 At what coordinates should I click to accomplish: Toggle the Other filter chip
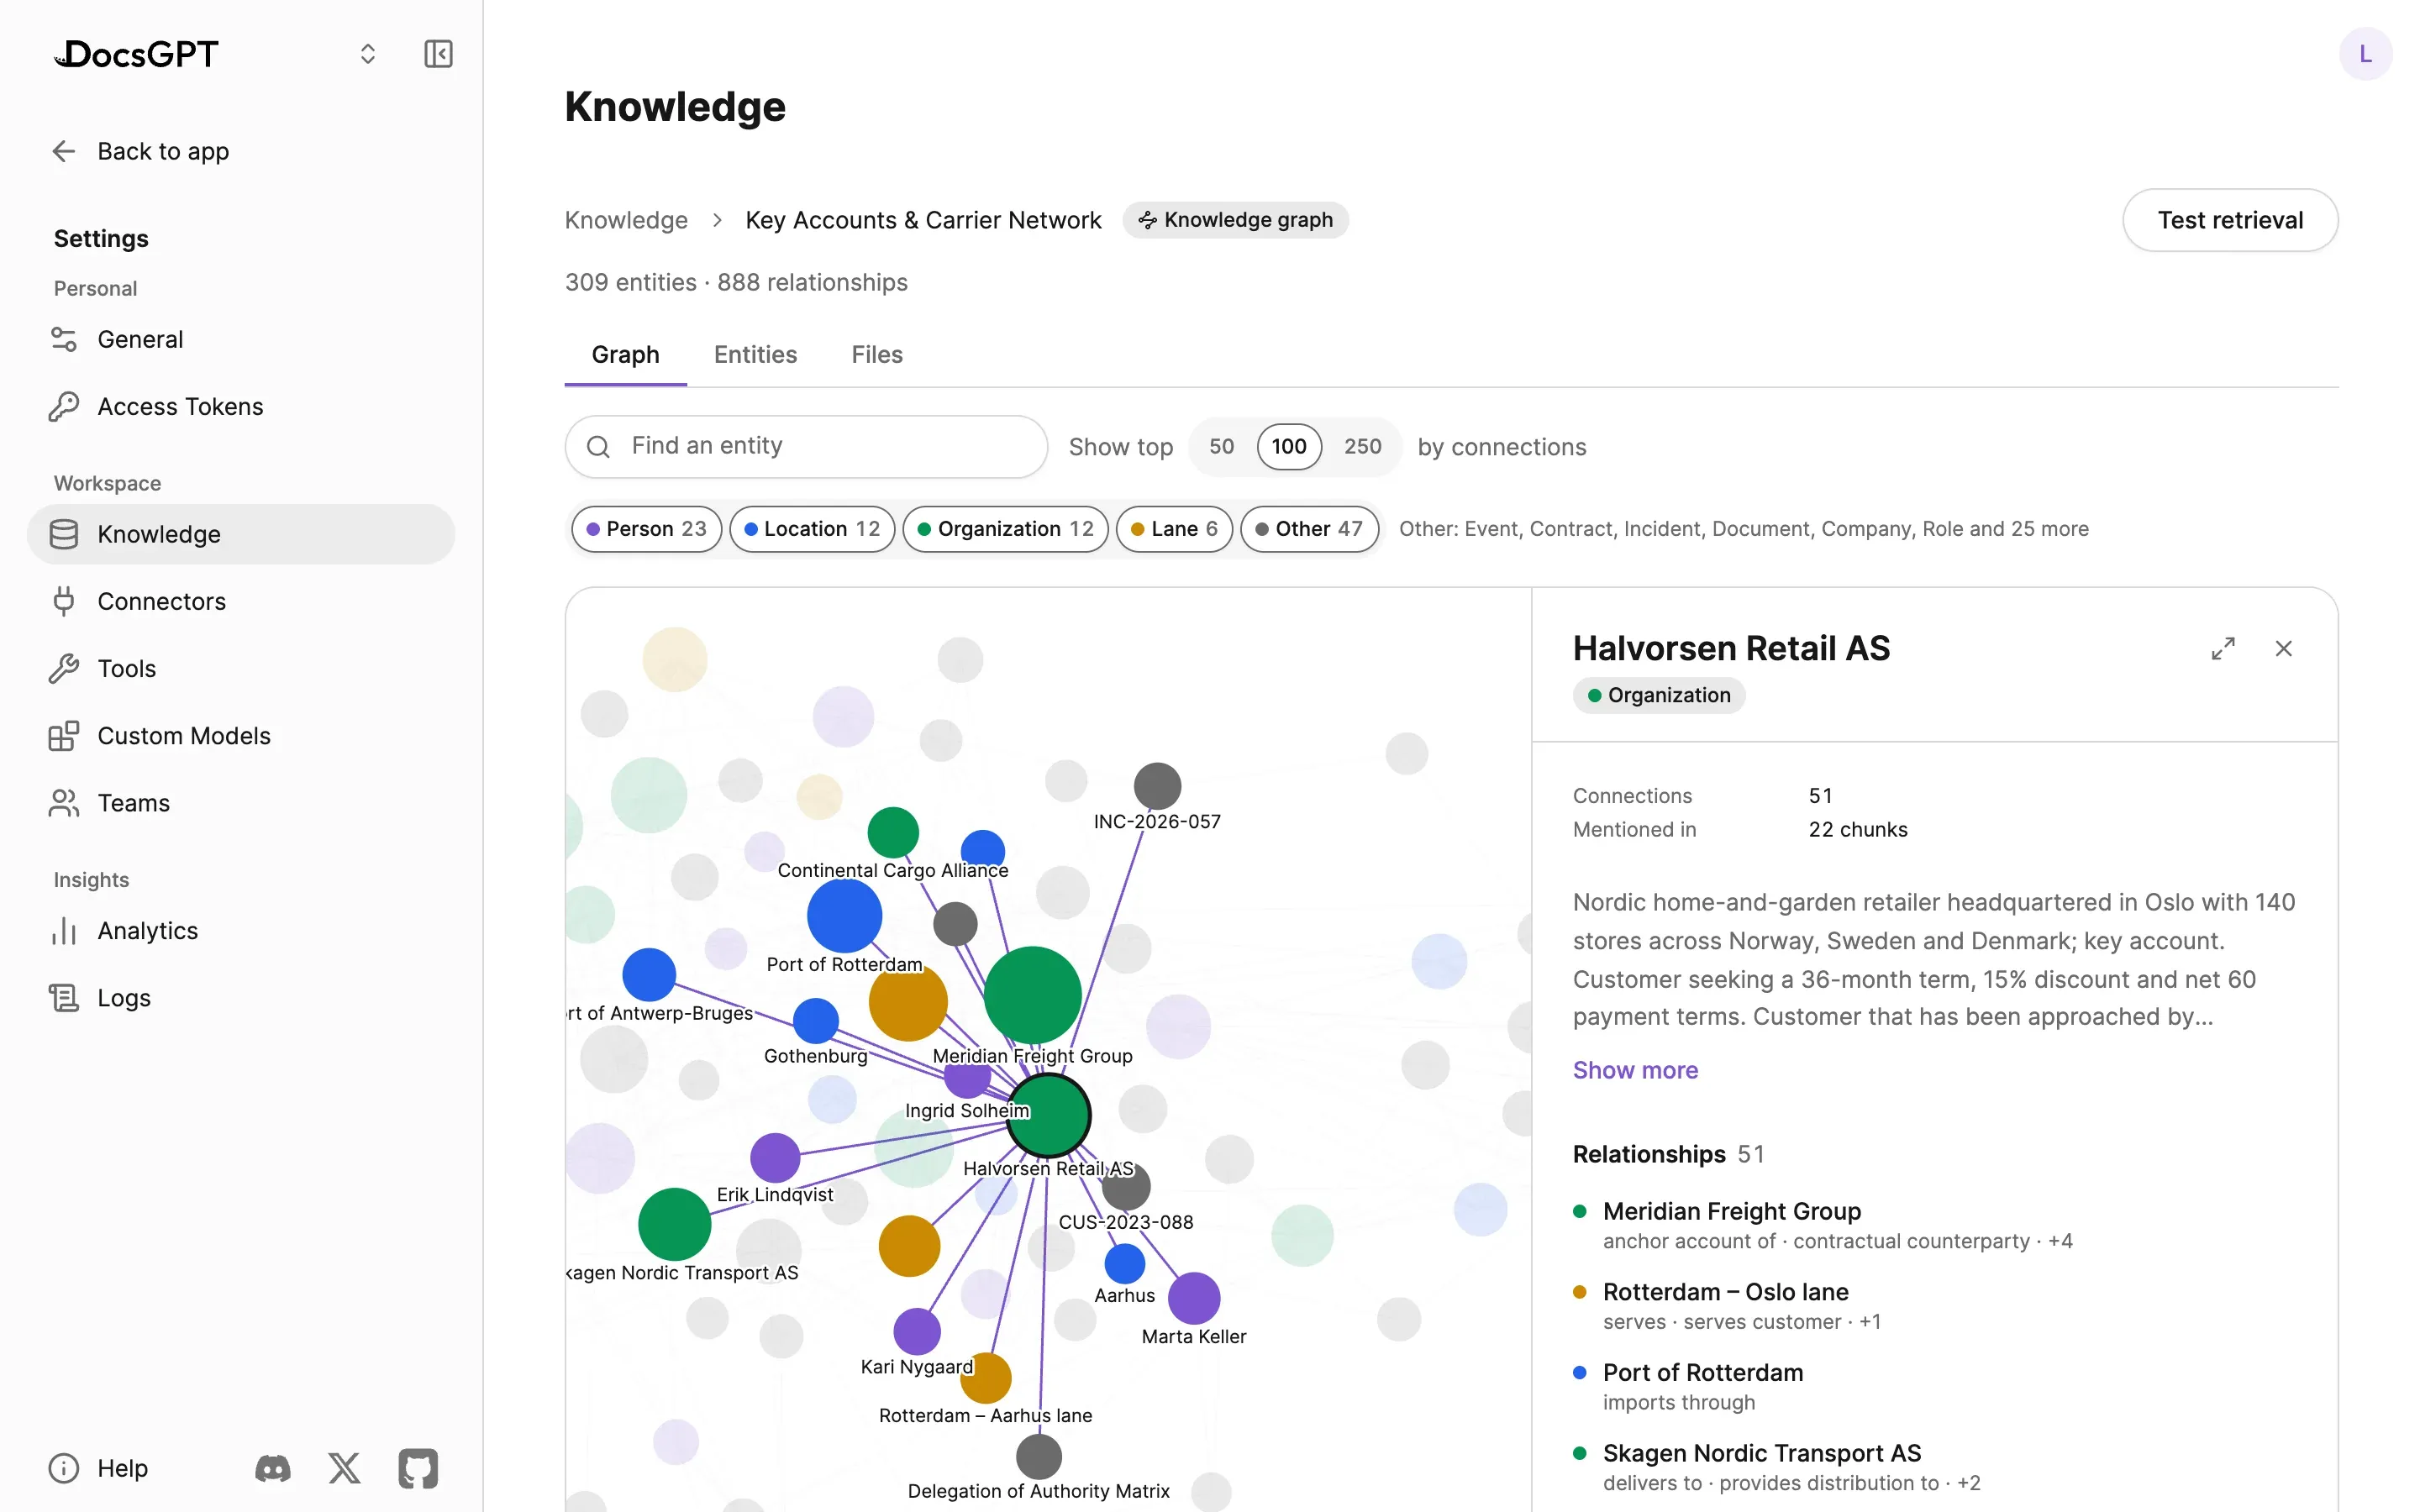pyautogui.click(x=1309, y=529)
